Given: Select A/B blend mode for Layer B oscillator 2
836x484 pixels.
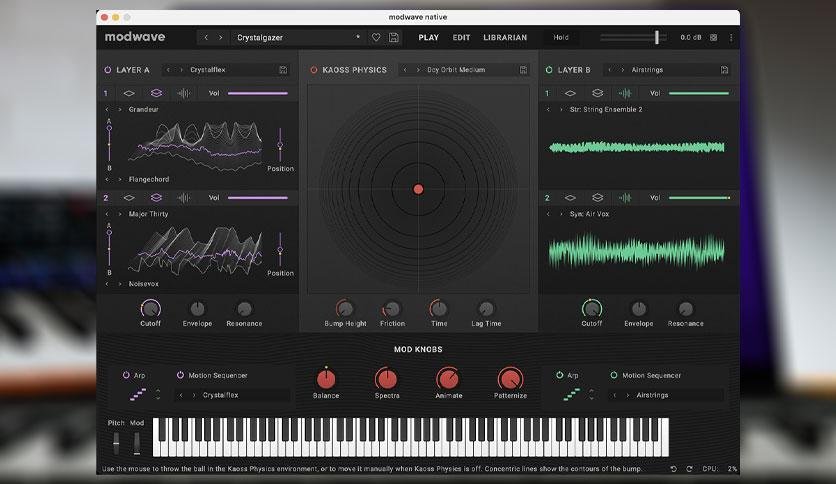Looking at the screenshot, I should point(597,198).
